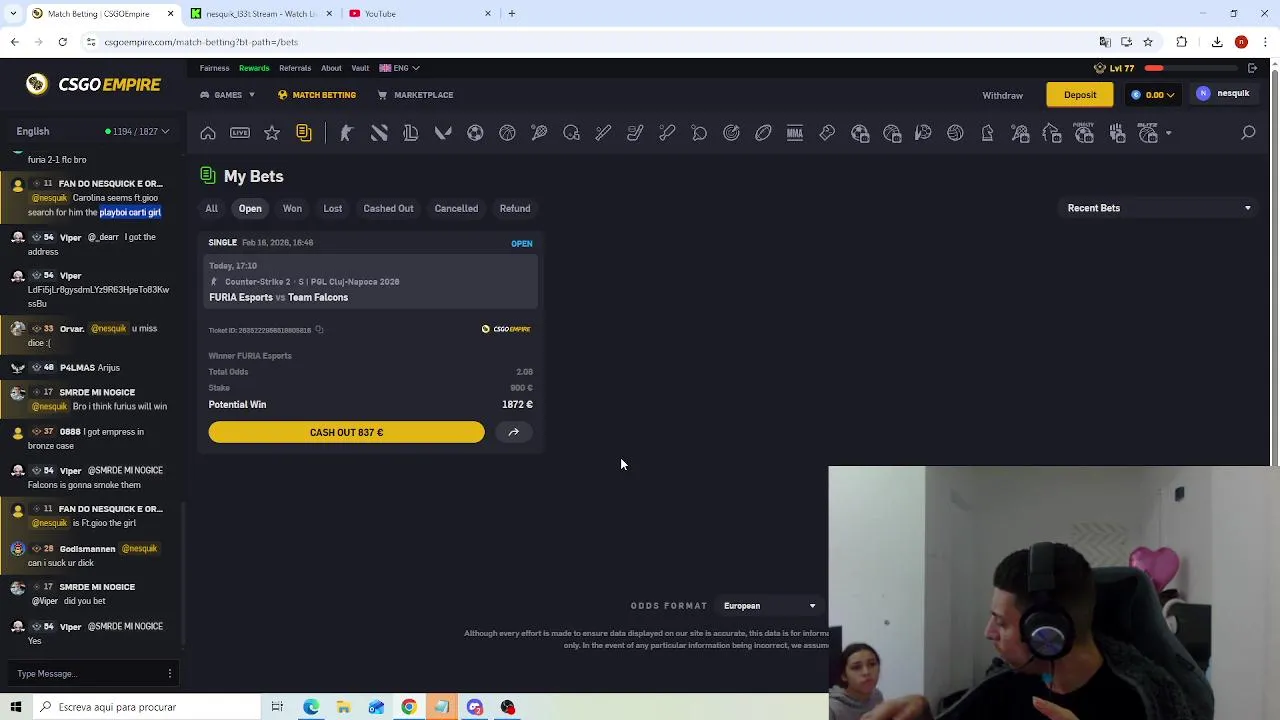The width and height of the screenshot is (1280, 720).
Task: Select the American football helmet icon
Action: click(x=571, y=133)
